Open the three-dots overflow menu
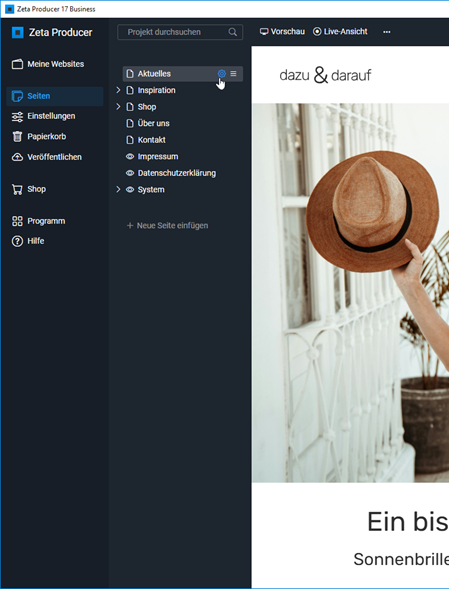The width and height of the screenshot is (449, 589). click(387, 32)
